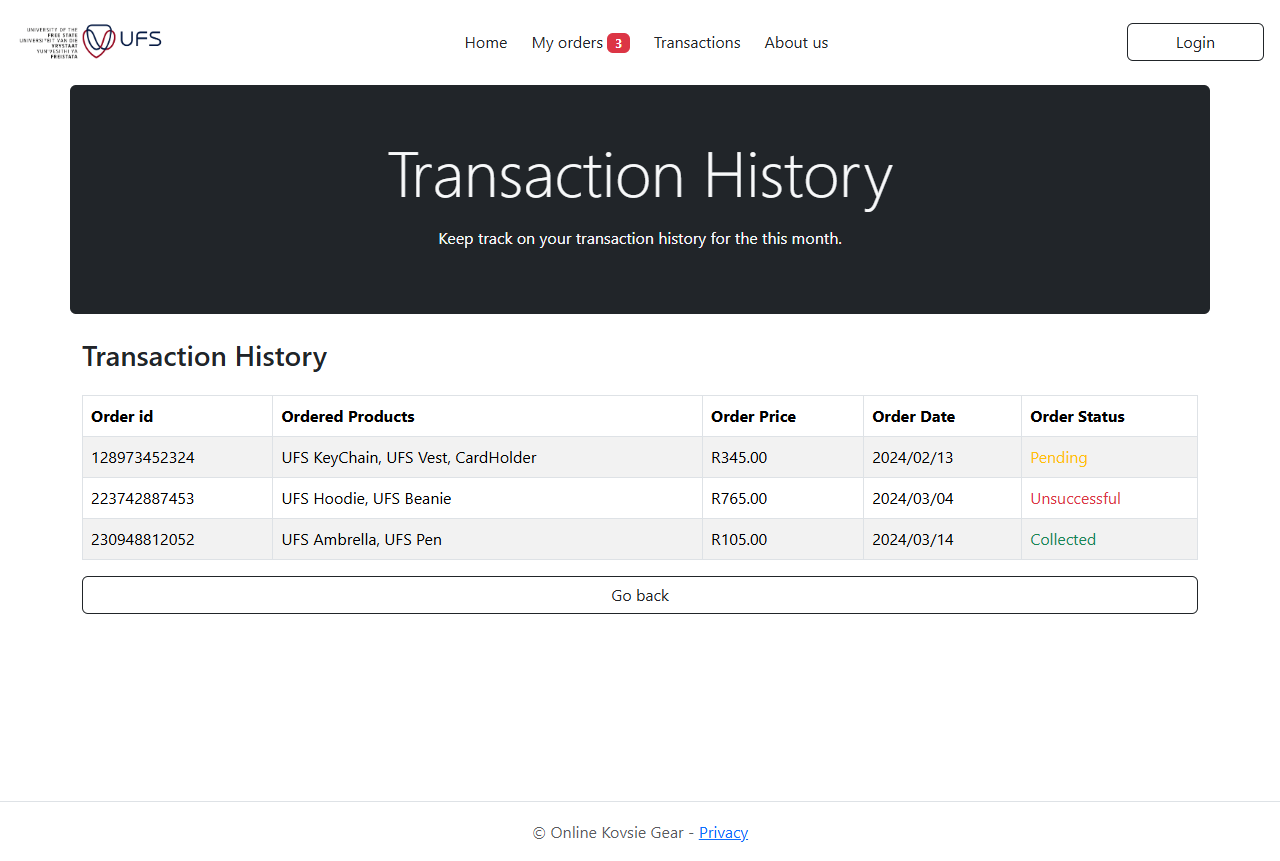Open the Home nav link
The height and width of the screenshot is (861, 1280).
[x=486, y=42]
